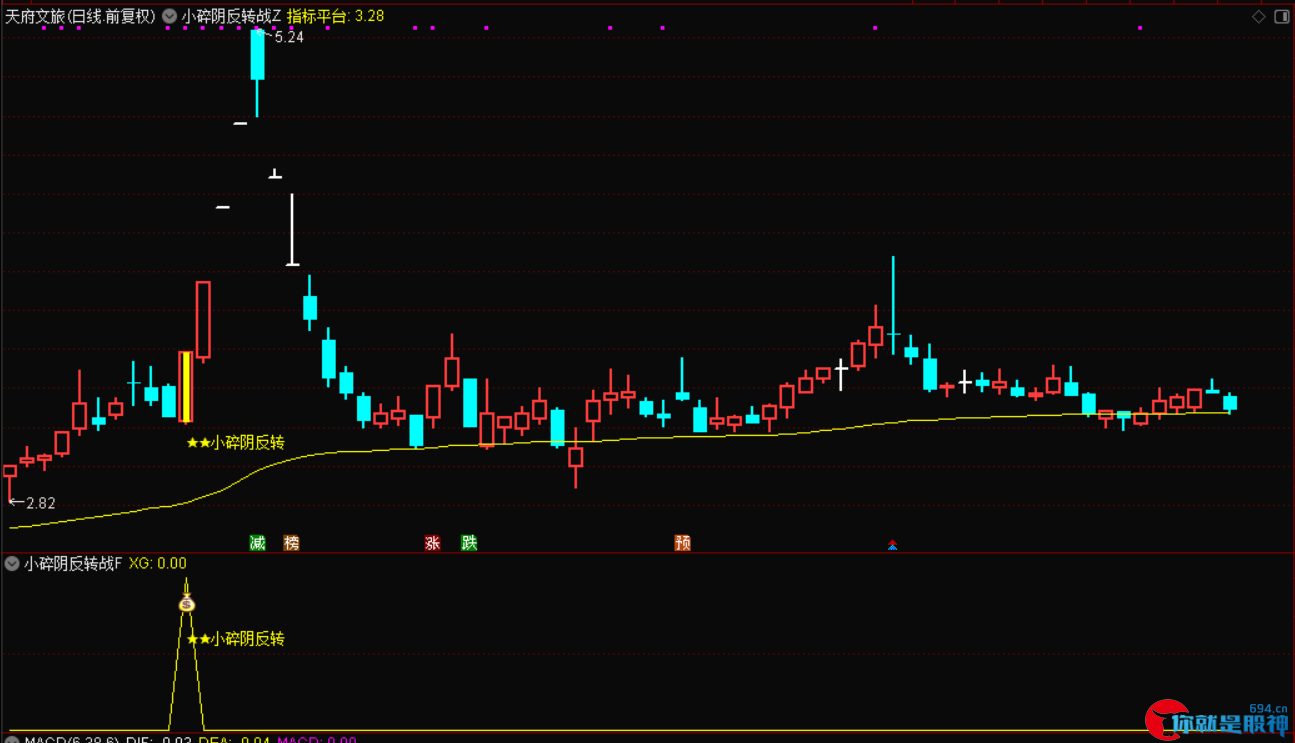The image size is (1295, 743).
Task: Click the sub-chart name 小碎阴反转战F
Action: click(73, 564)
